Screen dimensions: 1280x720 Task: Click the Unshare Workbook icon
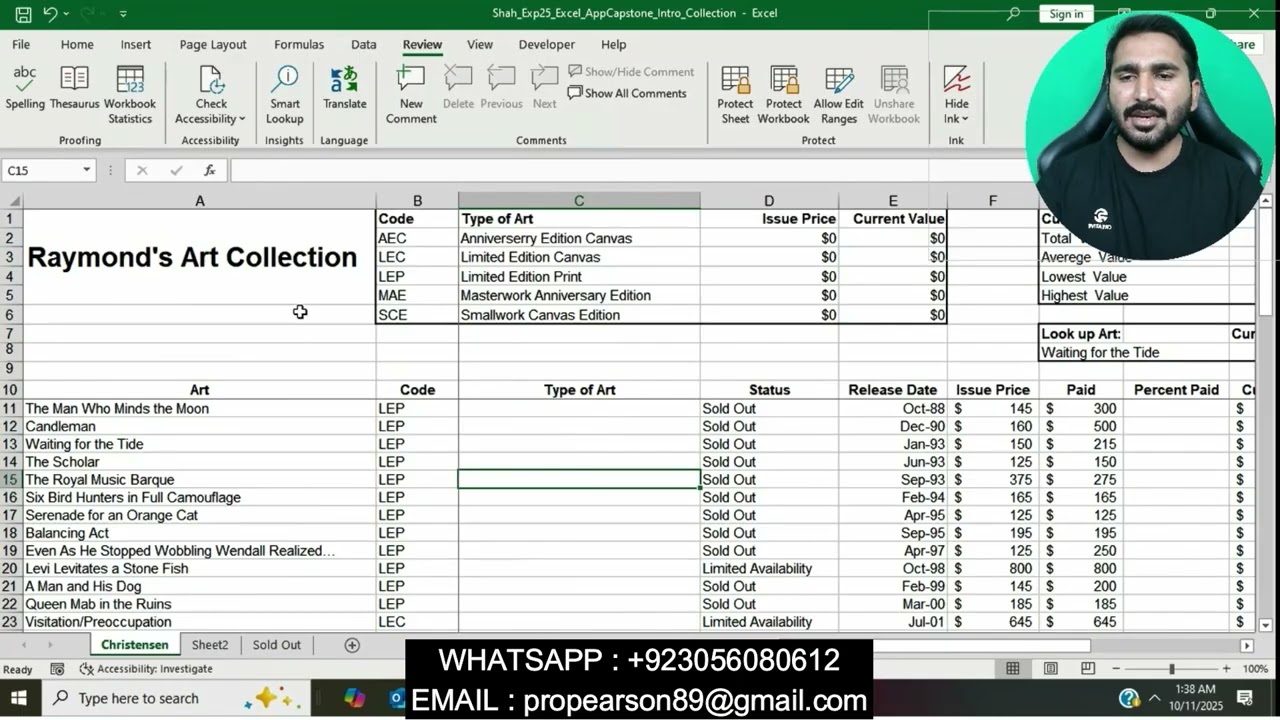click(x=894, y=82)
